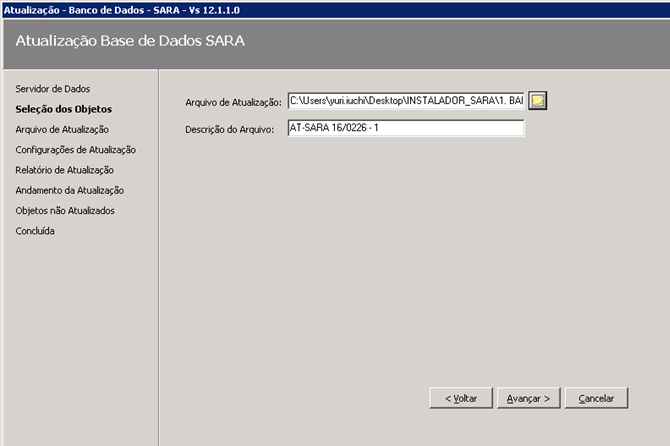Image resolution: width=670 pixels, height=446 pixels.
Task: Go back with the Voltar button
Action: [x=461, y=398]
